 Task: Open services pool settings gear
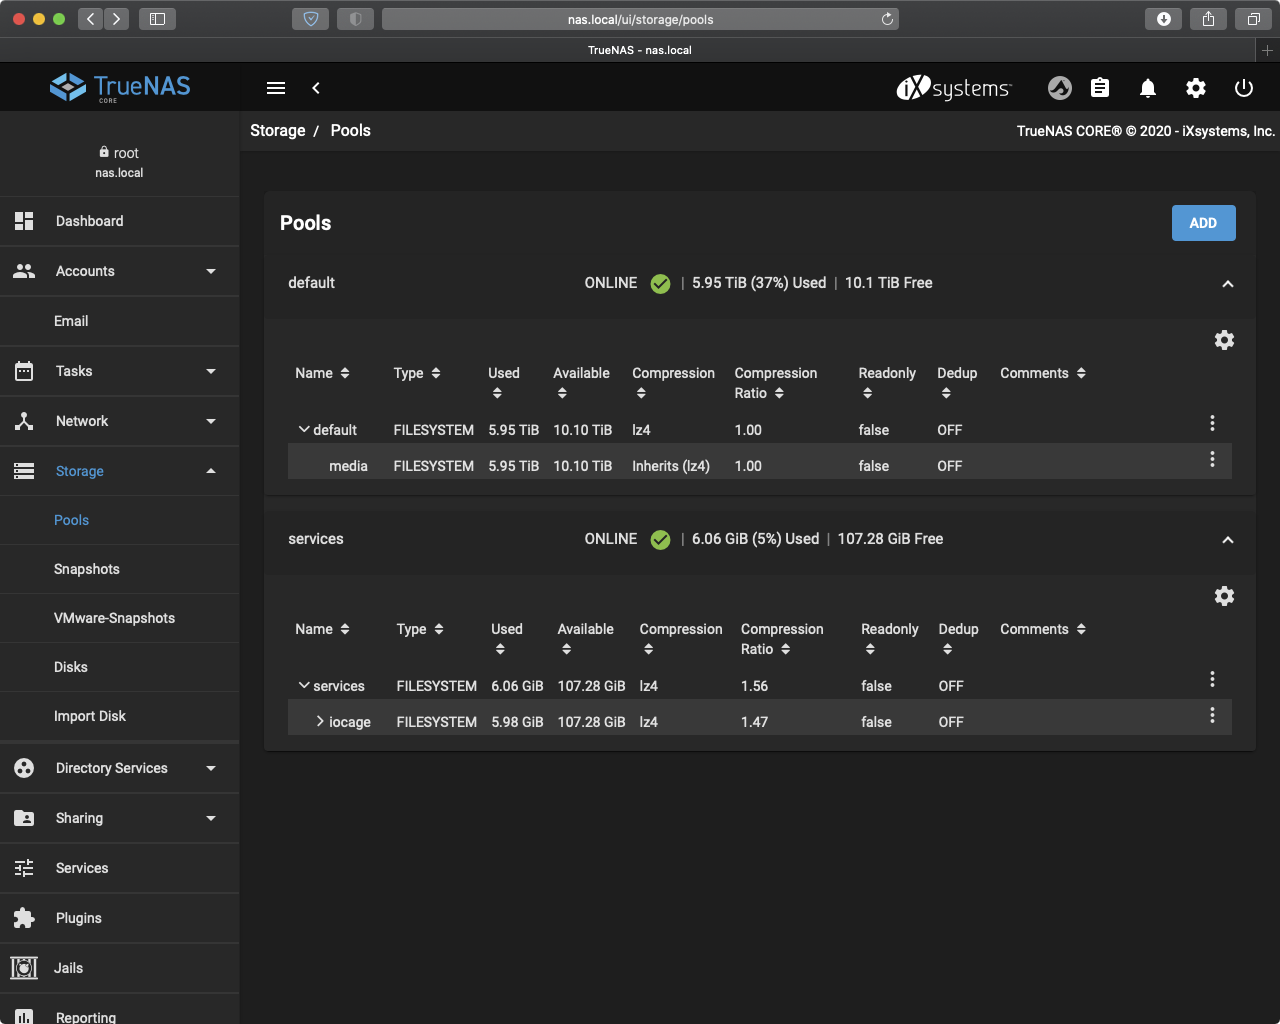coord(1224,596)
